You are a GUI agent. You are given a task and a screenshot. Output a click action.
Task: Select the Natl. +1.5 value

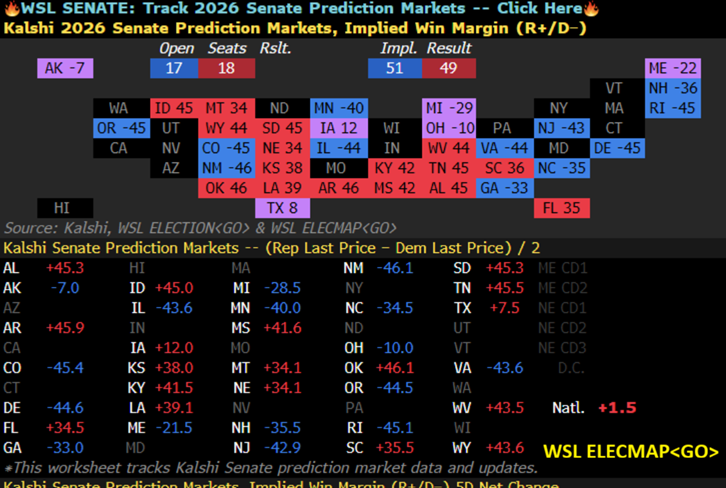click(617, 407)
